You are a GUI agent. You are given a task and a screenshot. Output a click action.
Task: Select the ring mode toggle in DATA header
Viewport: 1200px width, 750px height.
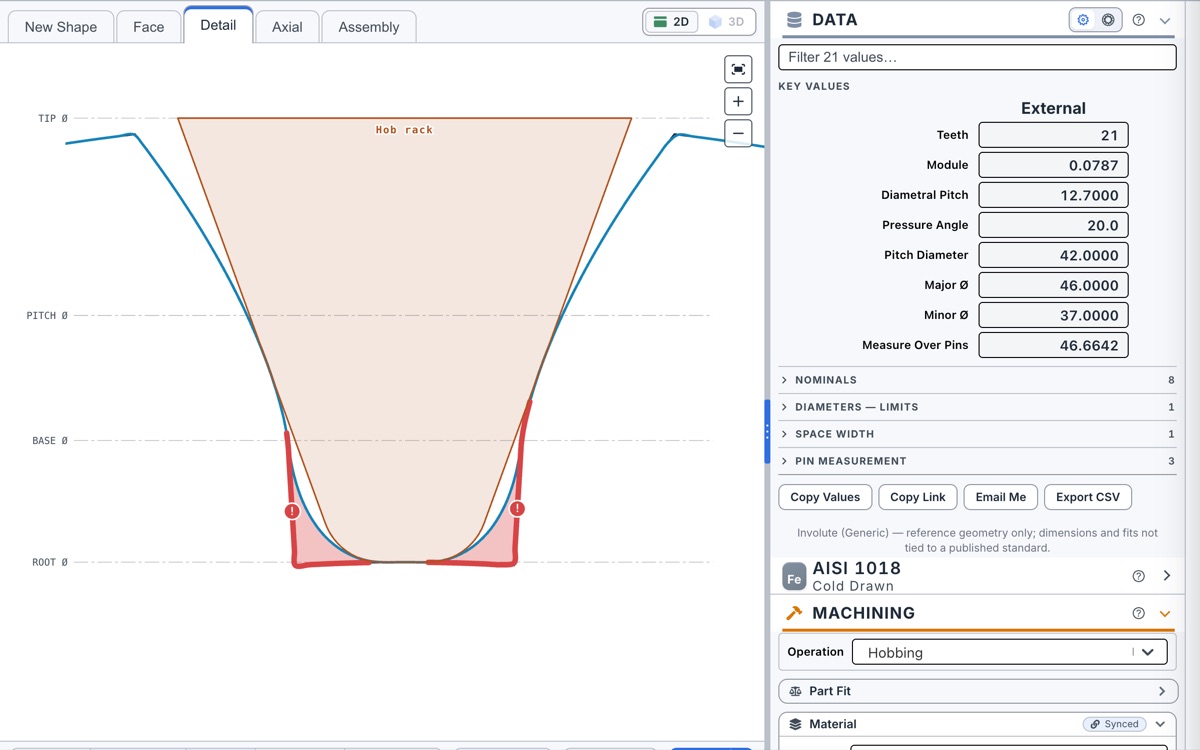(1108, 20)
